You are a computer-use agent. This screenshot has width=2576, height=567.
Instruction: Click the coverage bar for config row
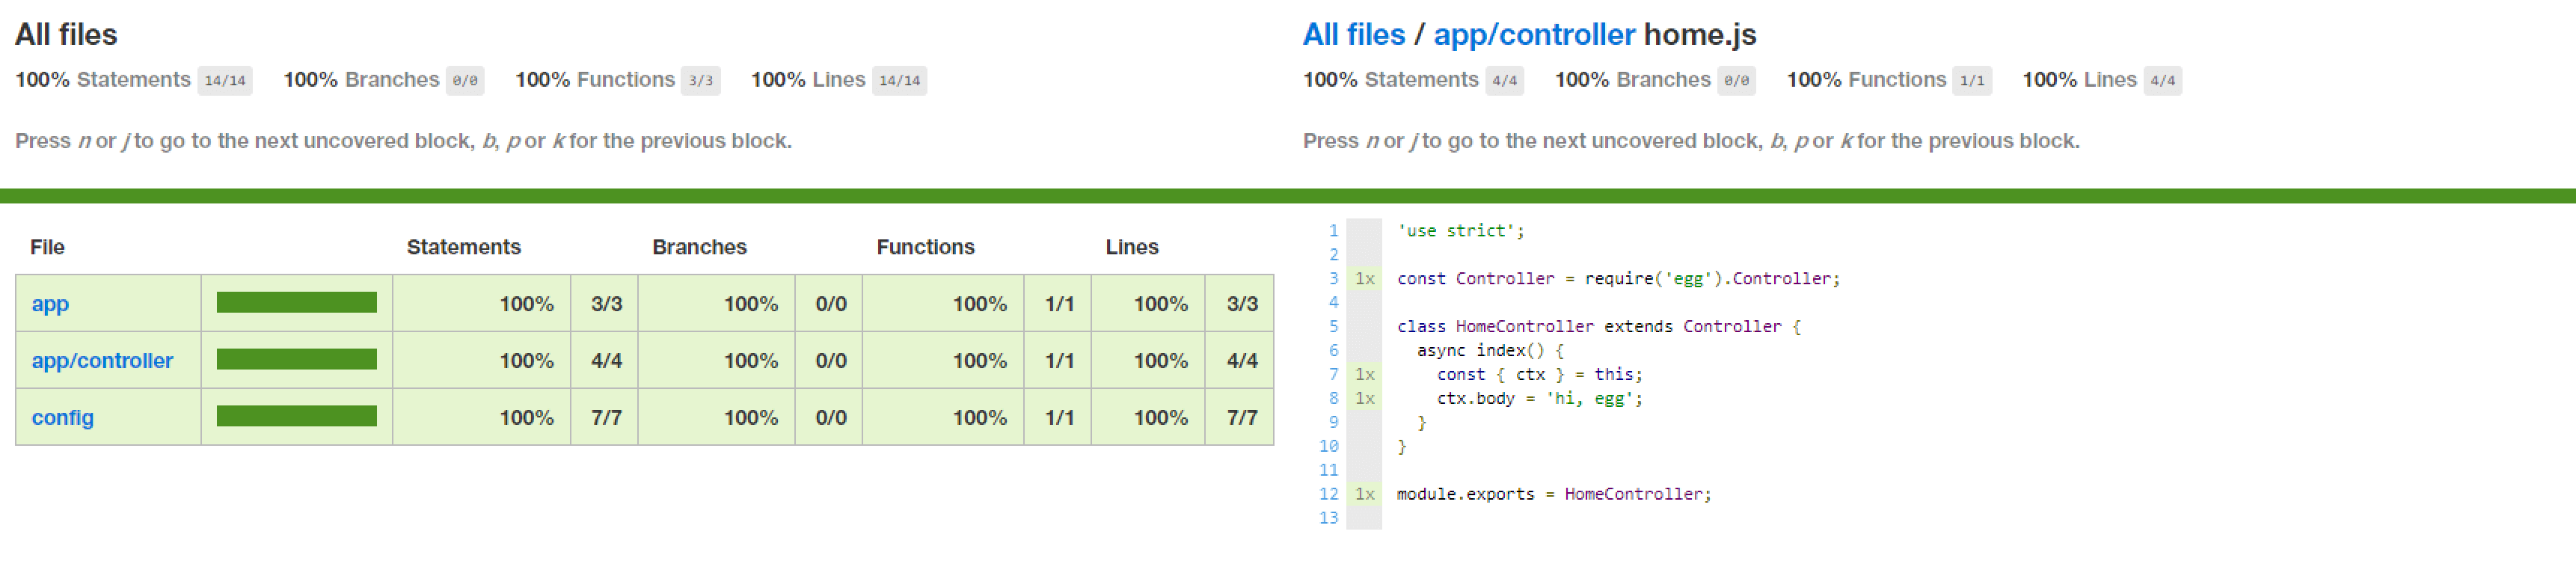tap(297, 417)
